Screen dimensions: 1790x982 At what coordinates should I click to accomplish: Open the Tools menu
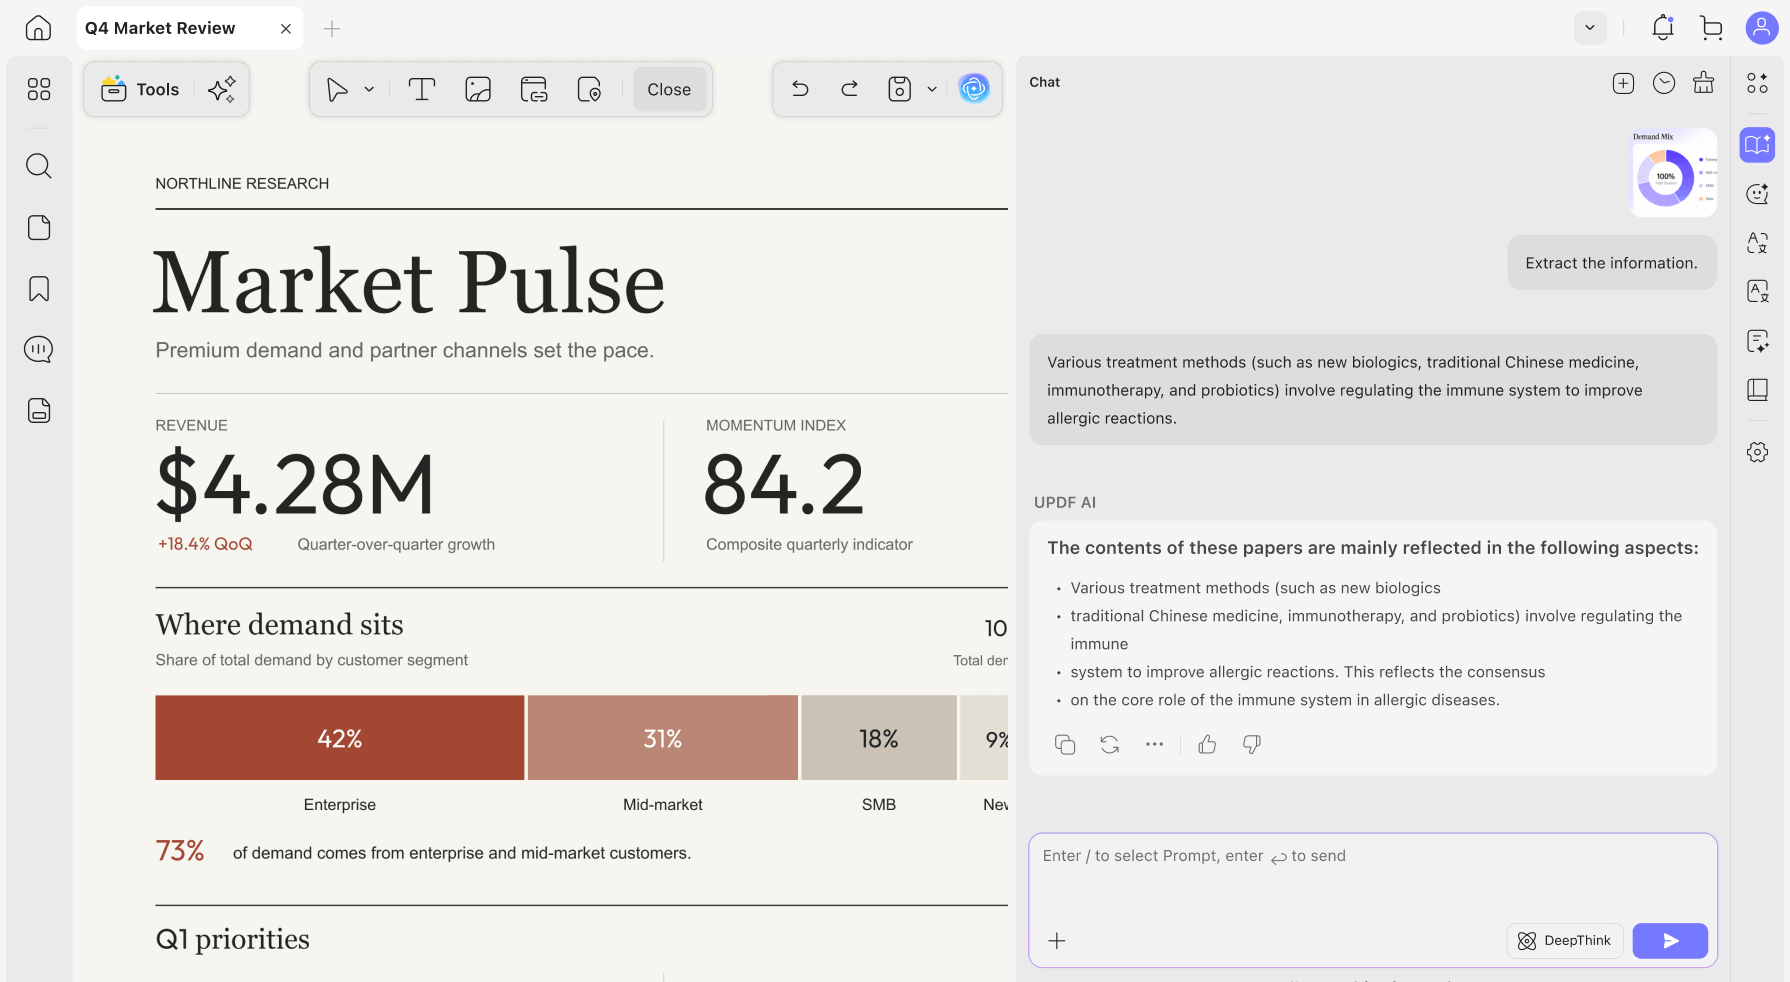click(141, 89)
